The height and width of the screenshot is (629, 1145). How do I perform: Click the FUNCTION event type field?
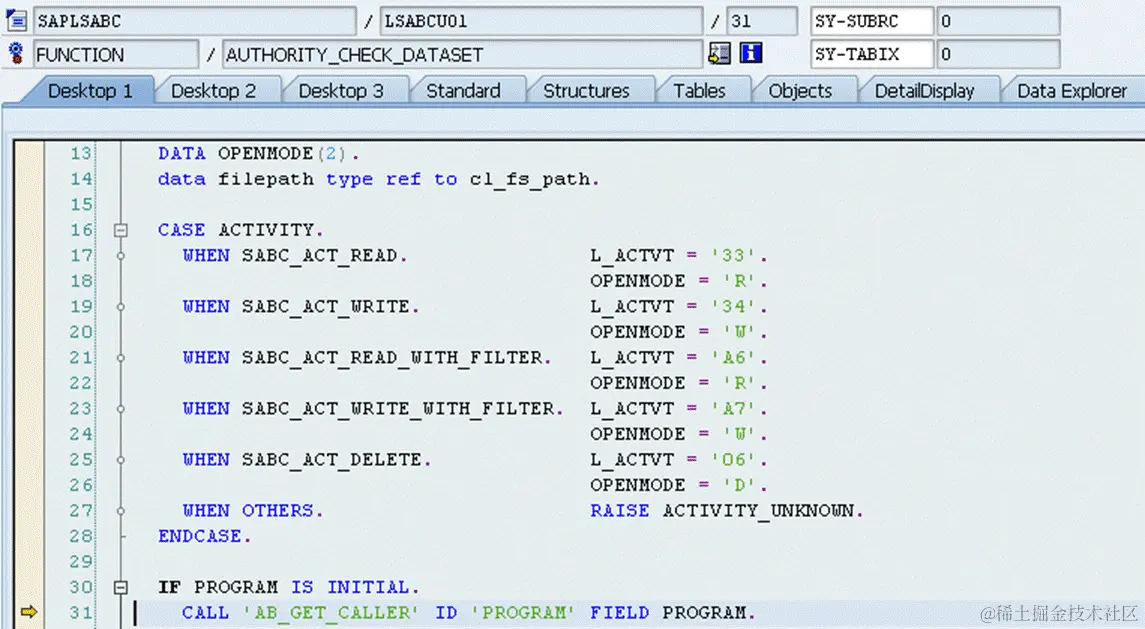point(115,54)
